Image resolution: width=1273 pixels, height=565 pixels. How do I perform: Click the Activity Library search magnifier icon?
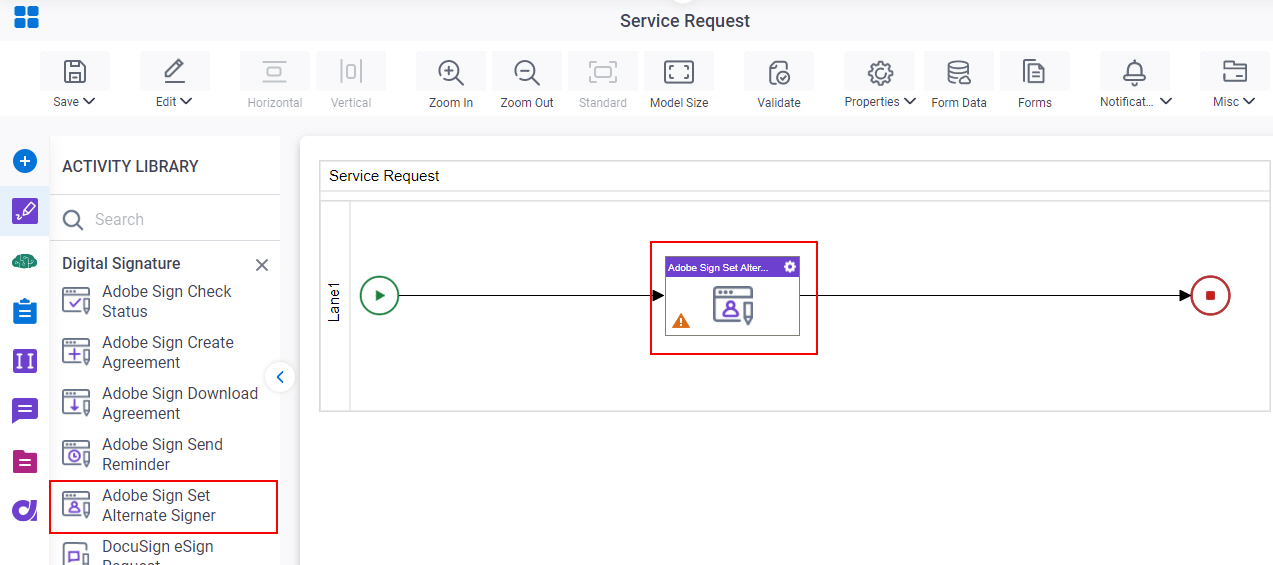[x=73, y=220]
